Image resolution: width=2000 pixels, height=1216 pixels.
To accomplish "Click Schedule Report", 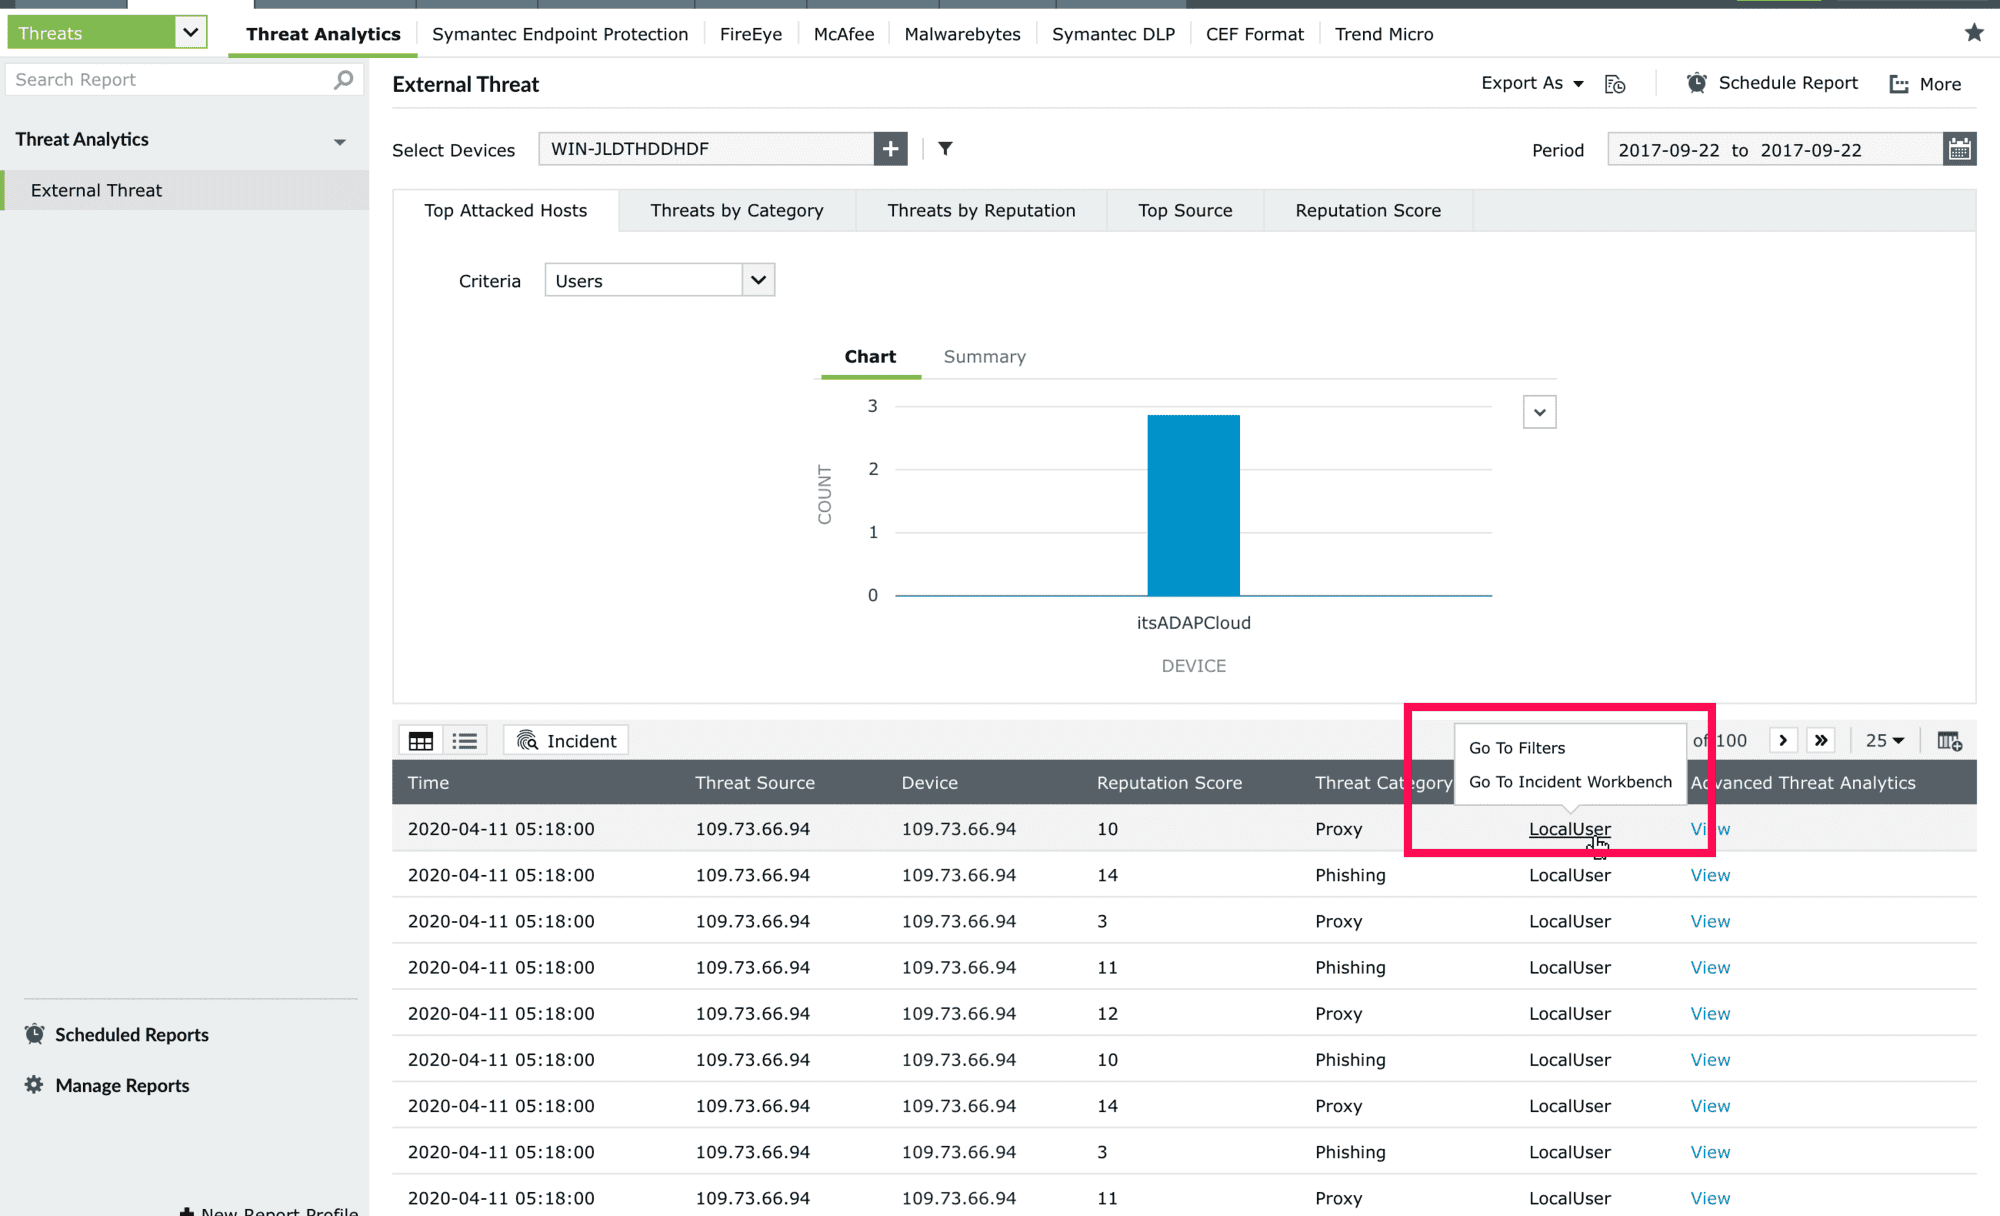I will tap(1772, 84).
